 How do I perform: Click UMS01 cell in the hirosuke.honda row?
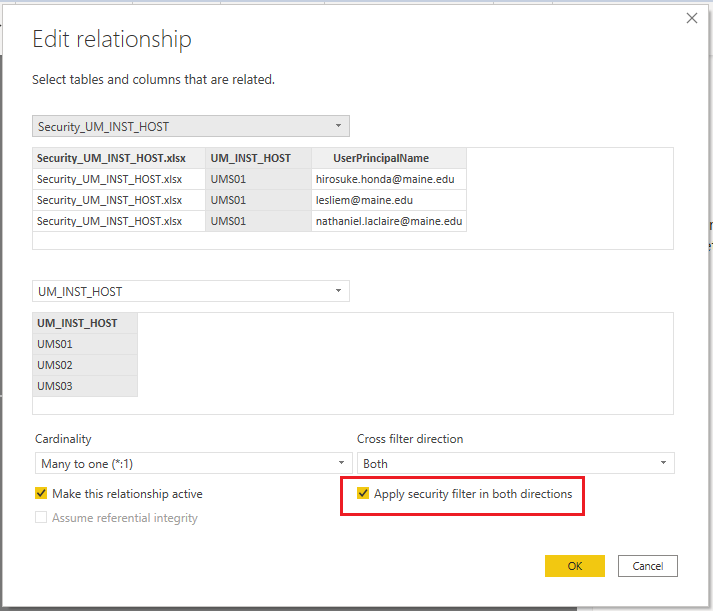coord(258,179)
